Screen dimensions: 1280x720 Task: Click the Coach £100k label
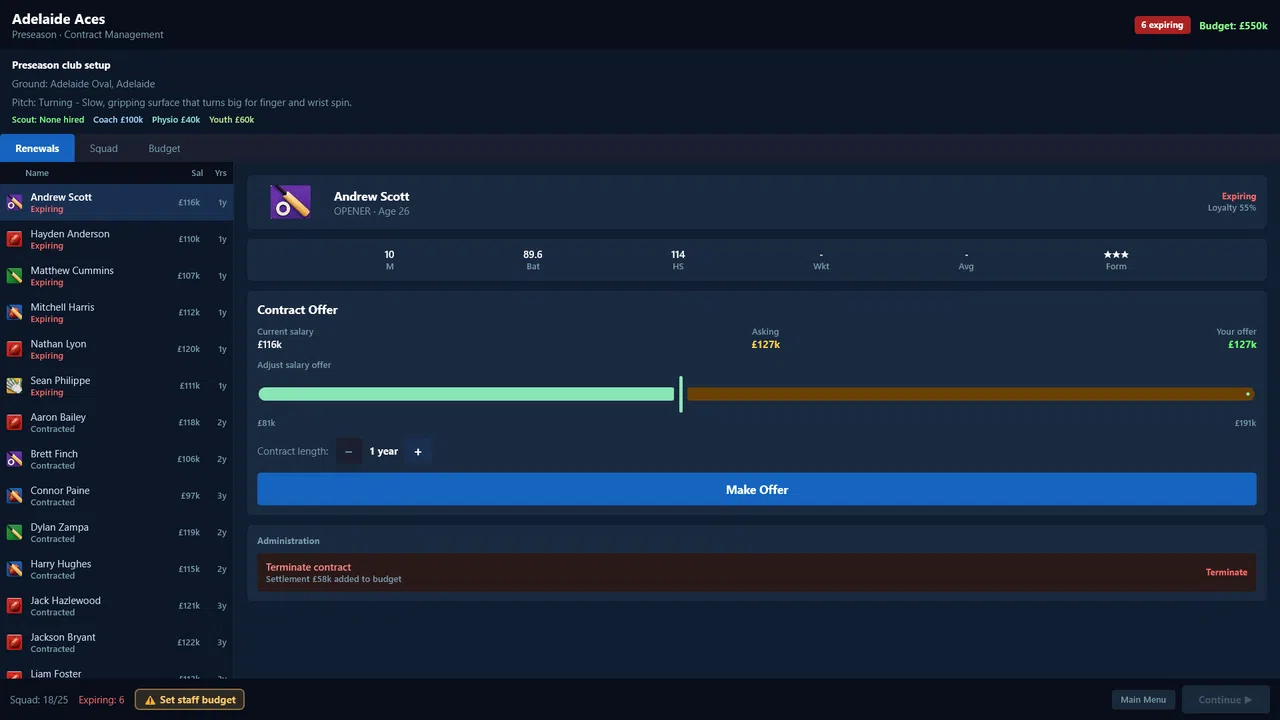coord(118,120)
